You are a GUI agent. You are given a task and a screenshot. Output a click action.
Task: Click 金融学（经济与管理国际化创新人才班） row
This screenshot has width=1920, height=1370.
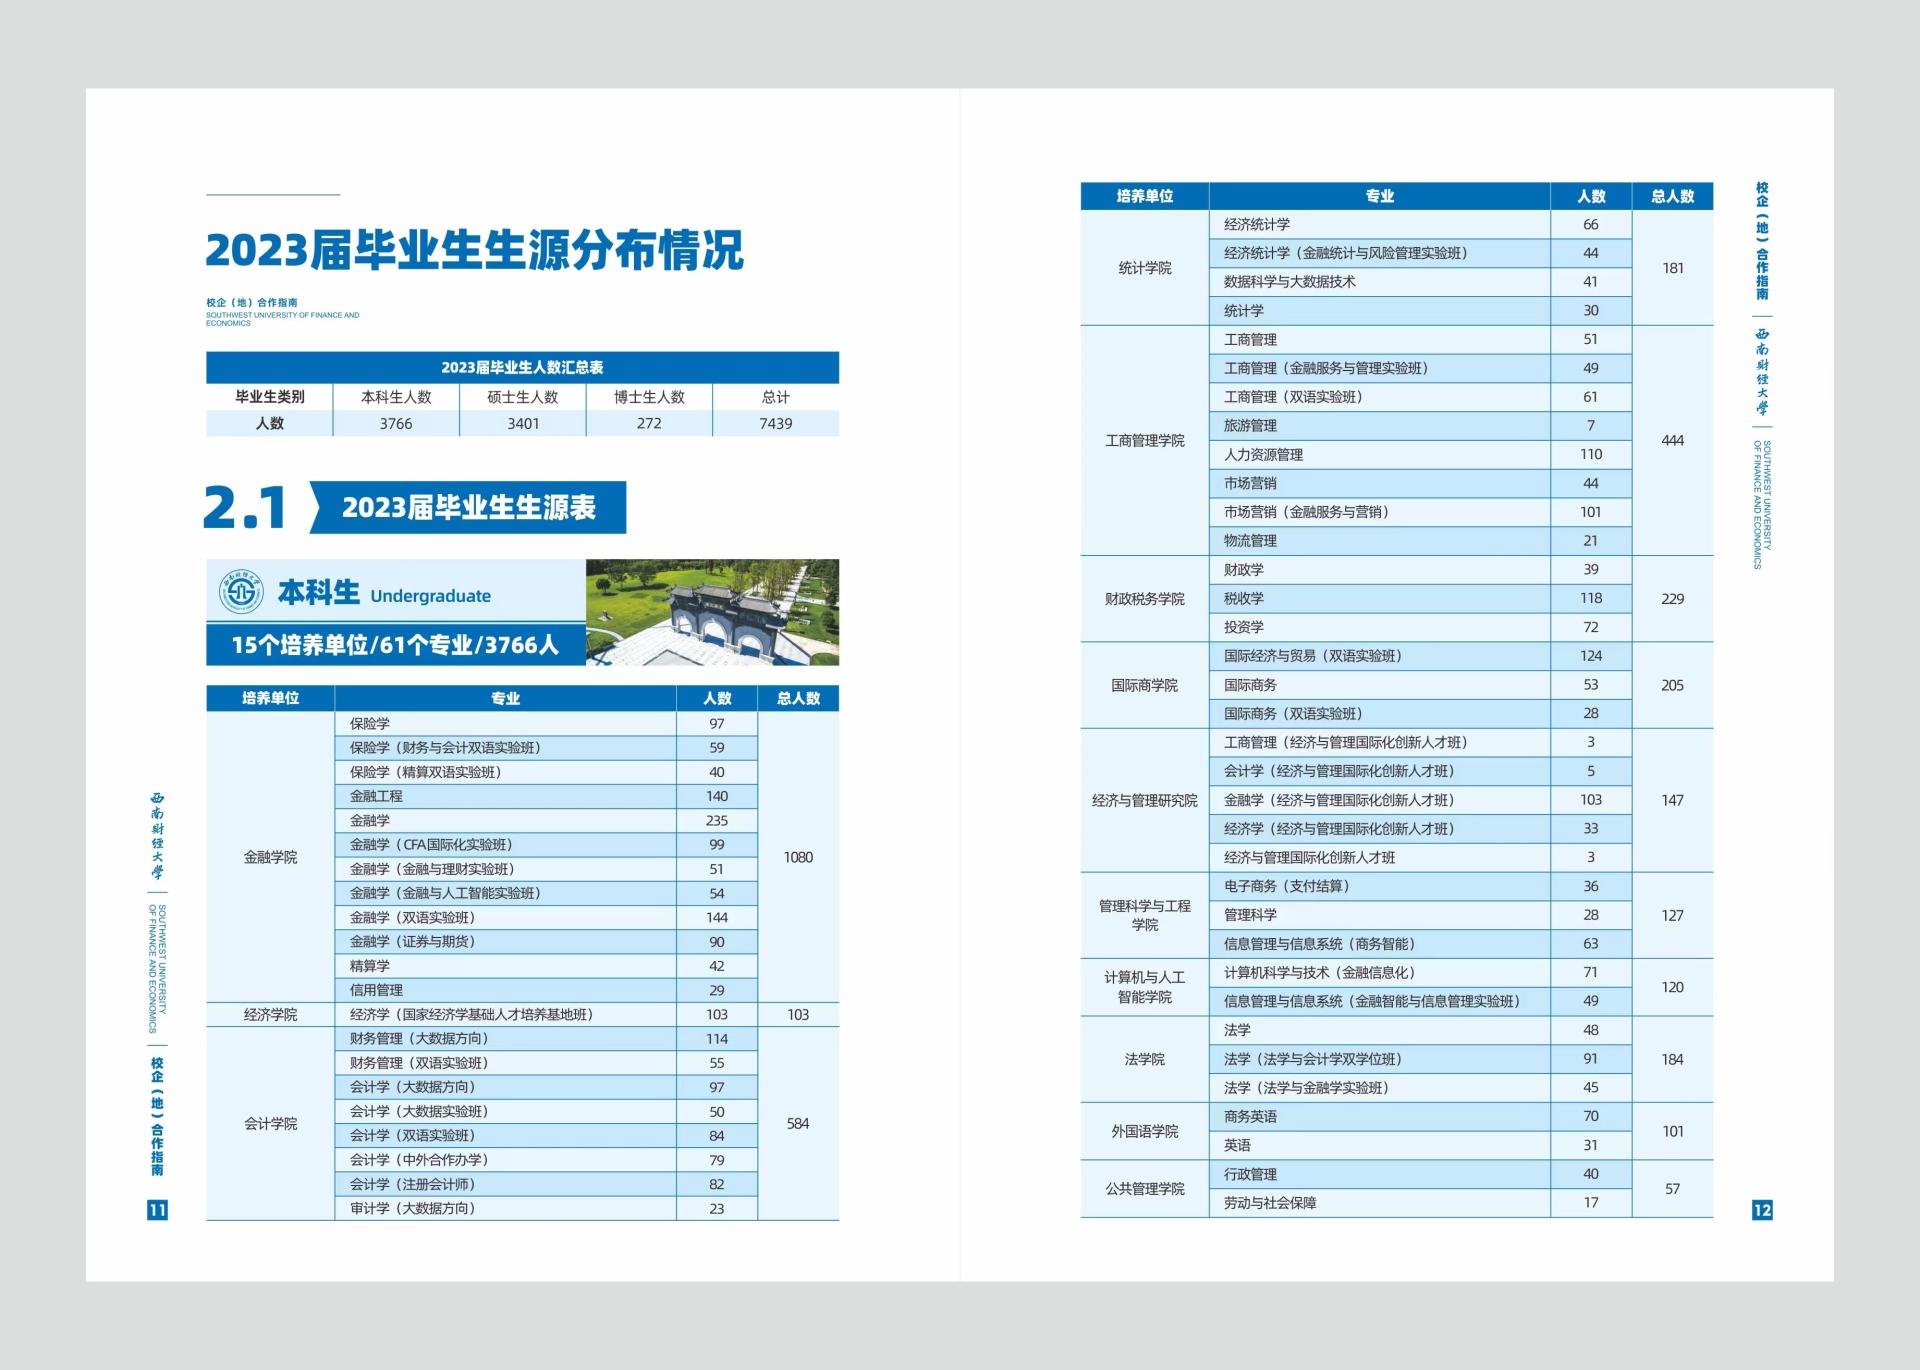click(x=1421, y=800)
